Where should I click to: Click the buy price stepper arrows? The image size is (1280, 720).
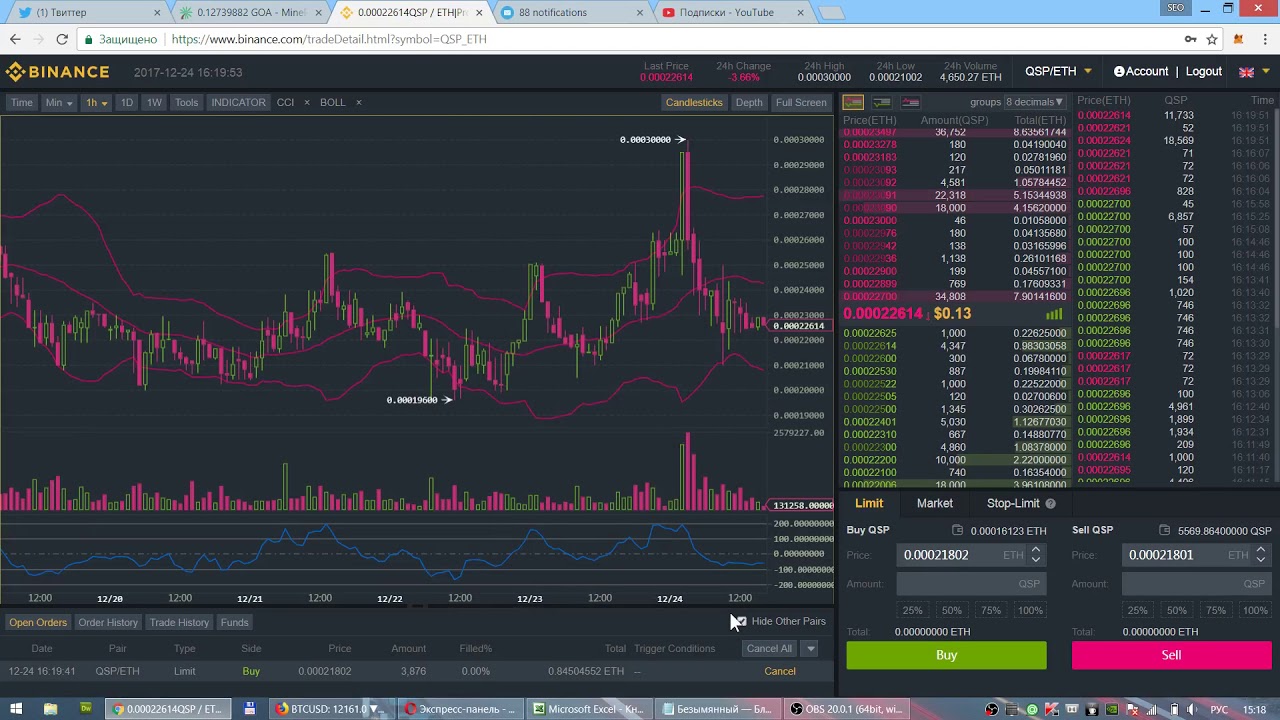[1036, 554]
